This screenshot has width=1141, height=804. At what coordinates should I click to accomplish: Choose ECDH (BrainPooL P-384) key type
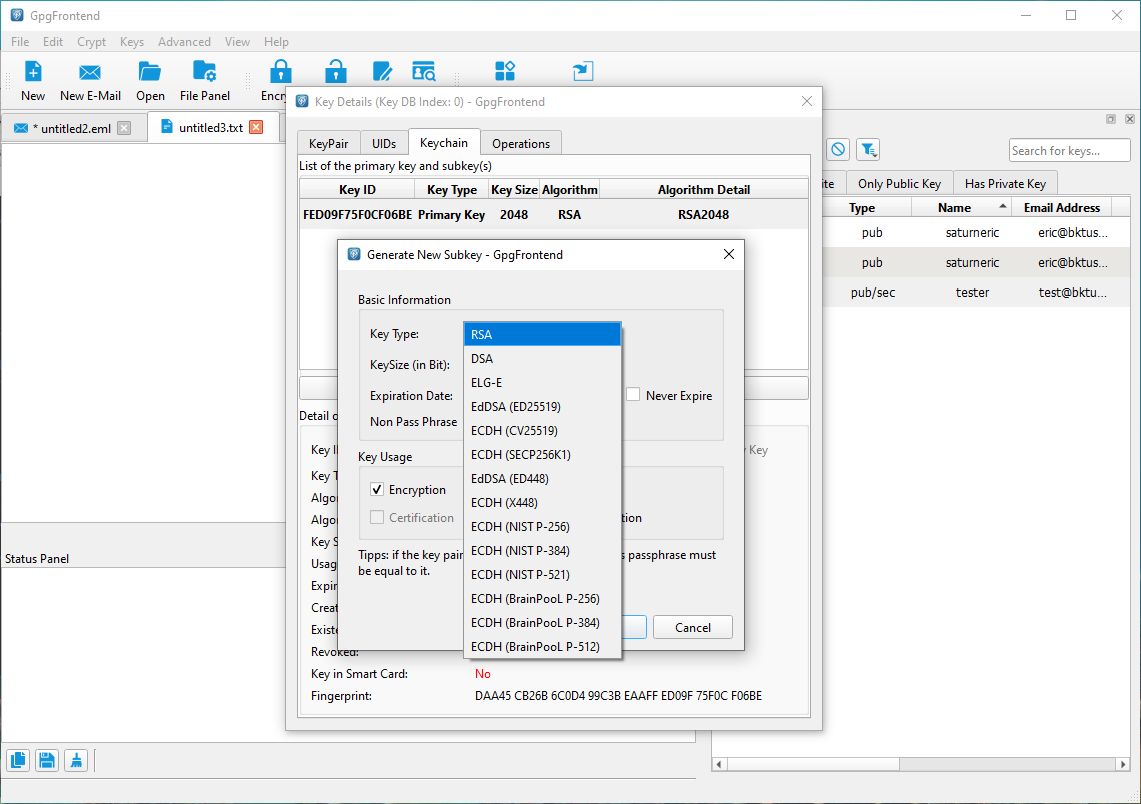pyautogui.click(x=542, y=623)
